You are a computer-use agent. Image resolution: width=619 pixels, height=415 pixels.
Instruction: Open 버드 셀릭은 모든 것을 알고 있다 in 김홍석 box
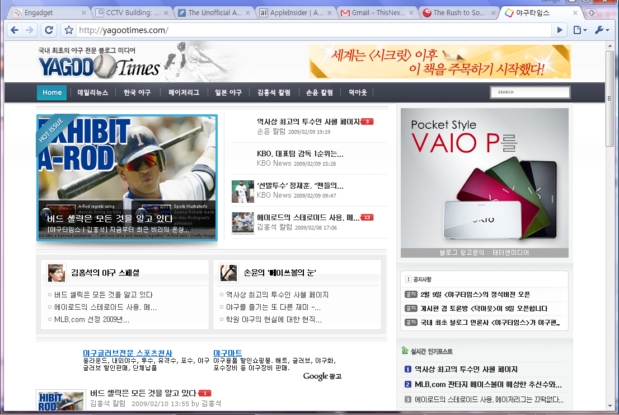click(x=103, y=295)
